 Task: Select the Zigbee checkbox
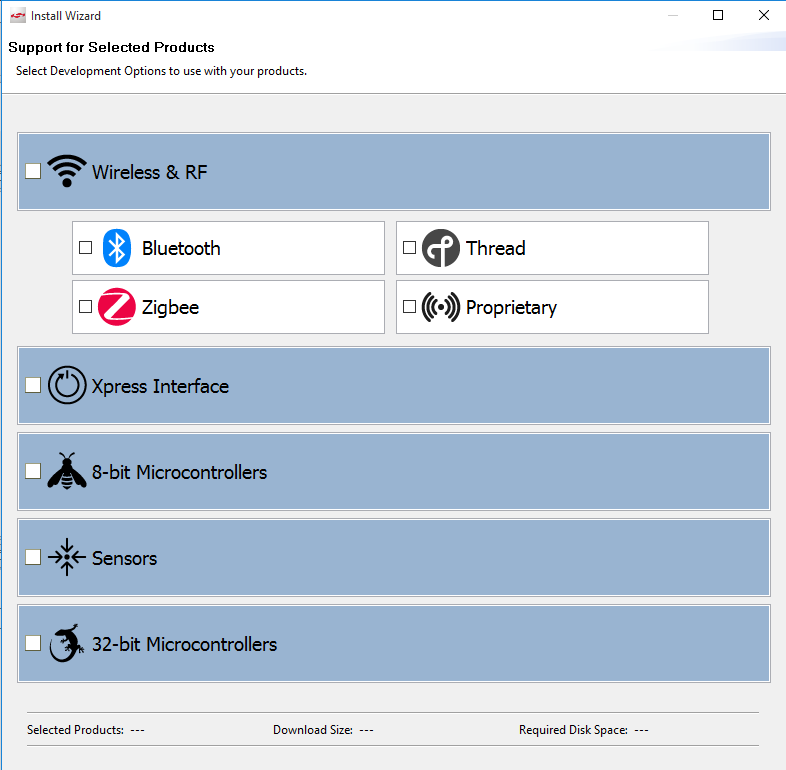(x=86, y=306)
